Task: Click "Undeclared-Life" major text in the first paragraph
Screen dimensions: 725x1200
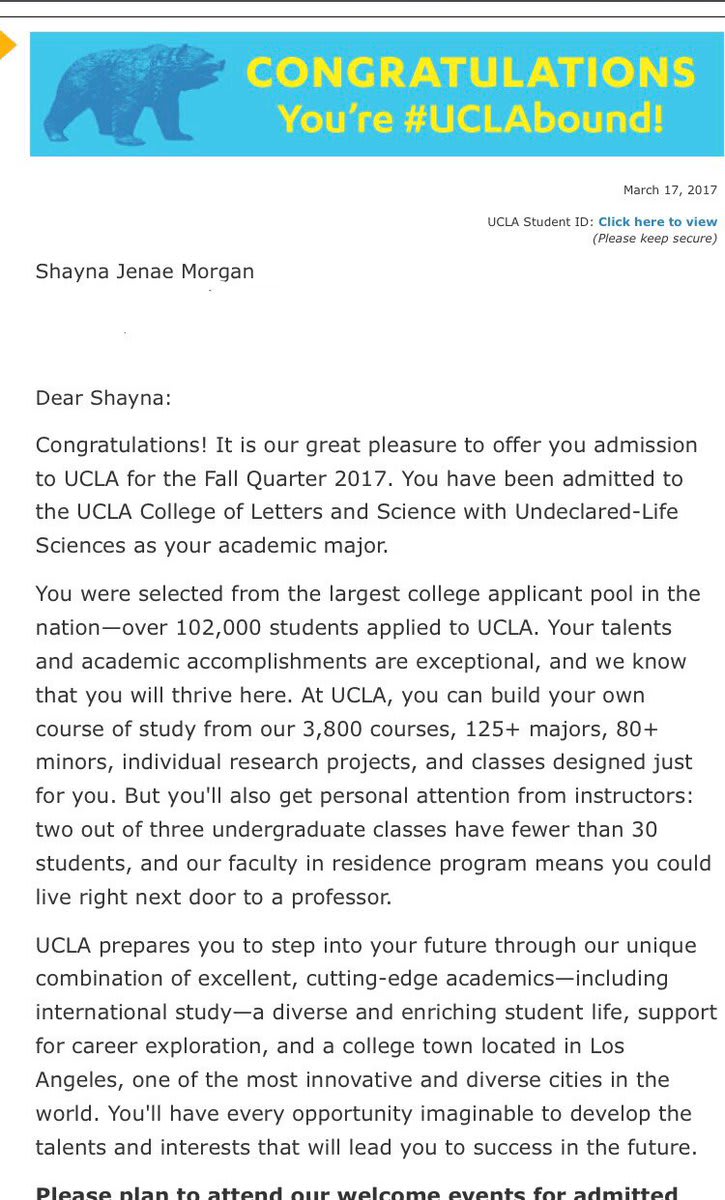Action: [x=596, y=512]
